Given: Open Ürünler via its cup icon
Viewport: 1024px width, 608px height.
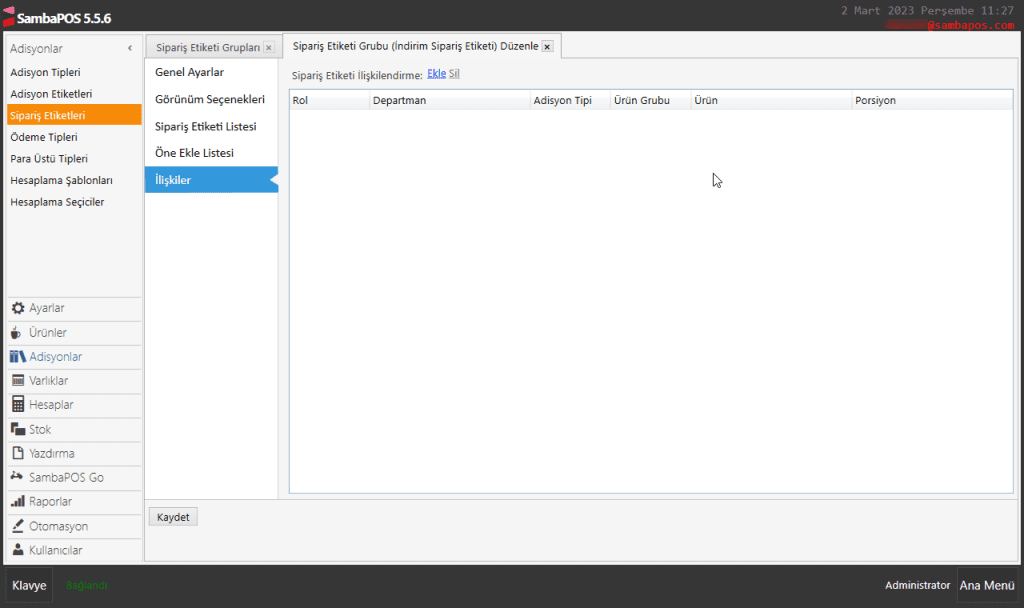Looking at the screenshot, I should (x=18, y=333).
